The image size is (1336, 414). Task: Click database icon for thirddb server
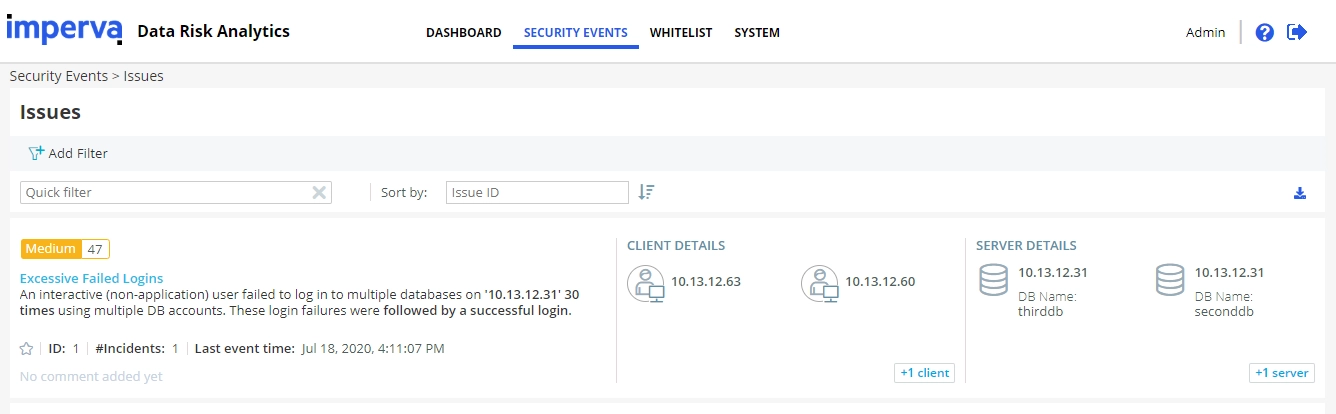(x=993, y=280)
